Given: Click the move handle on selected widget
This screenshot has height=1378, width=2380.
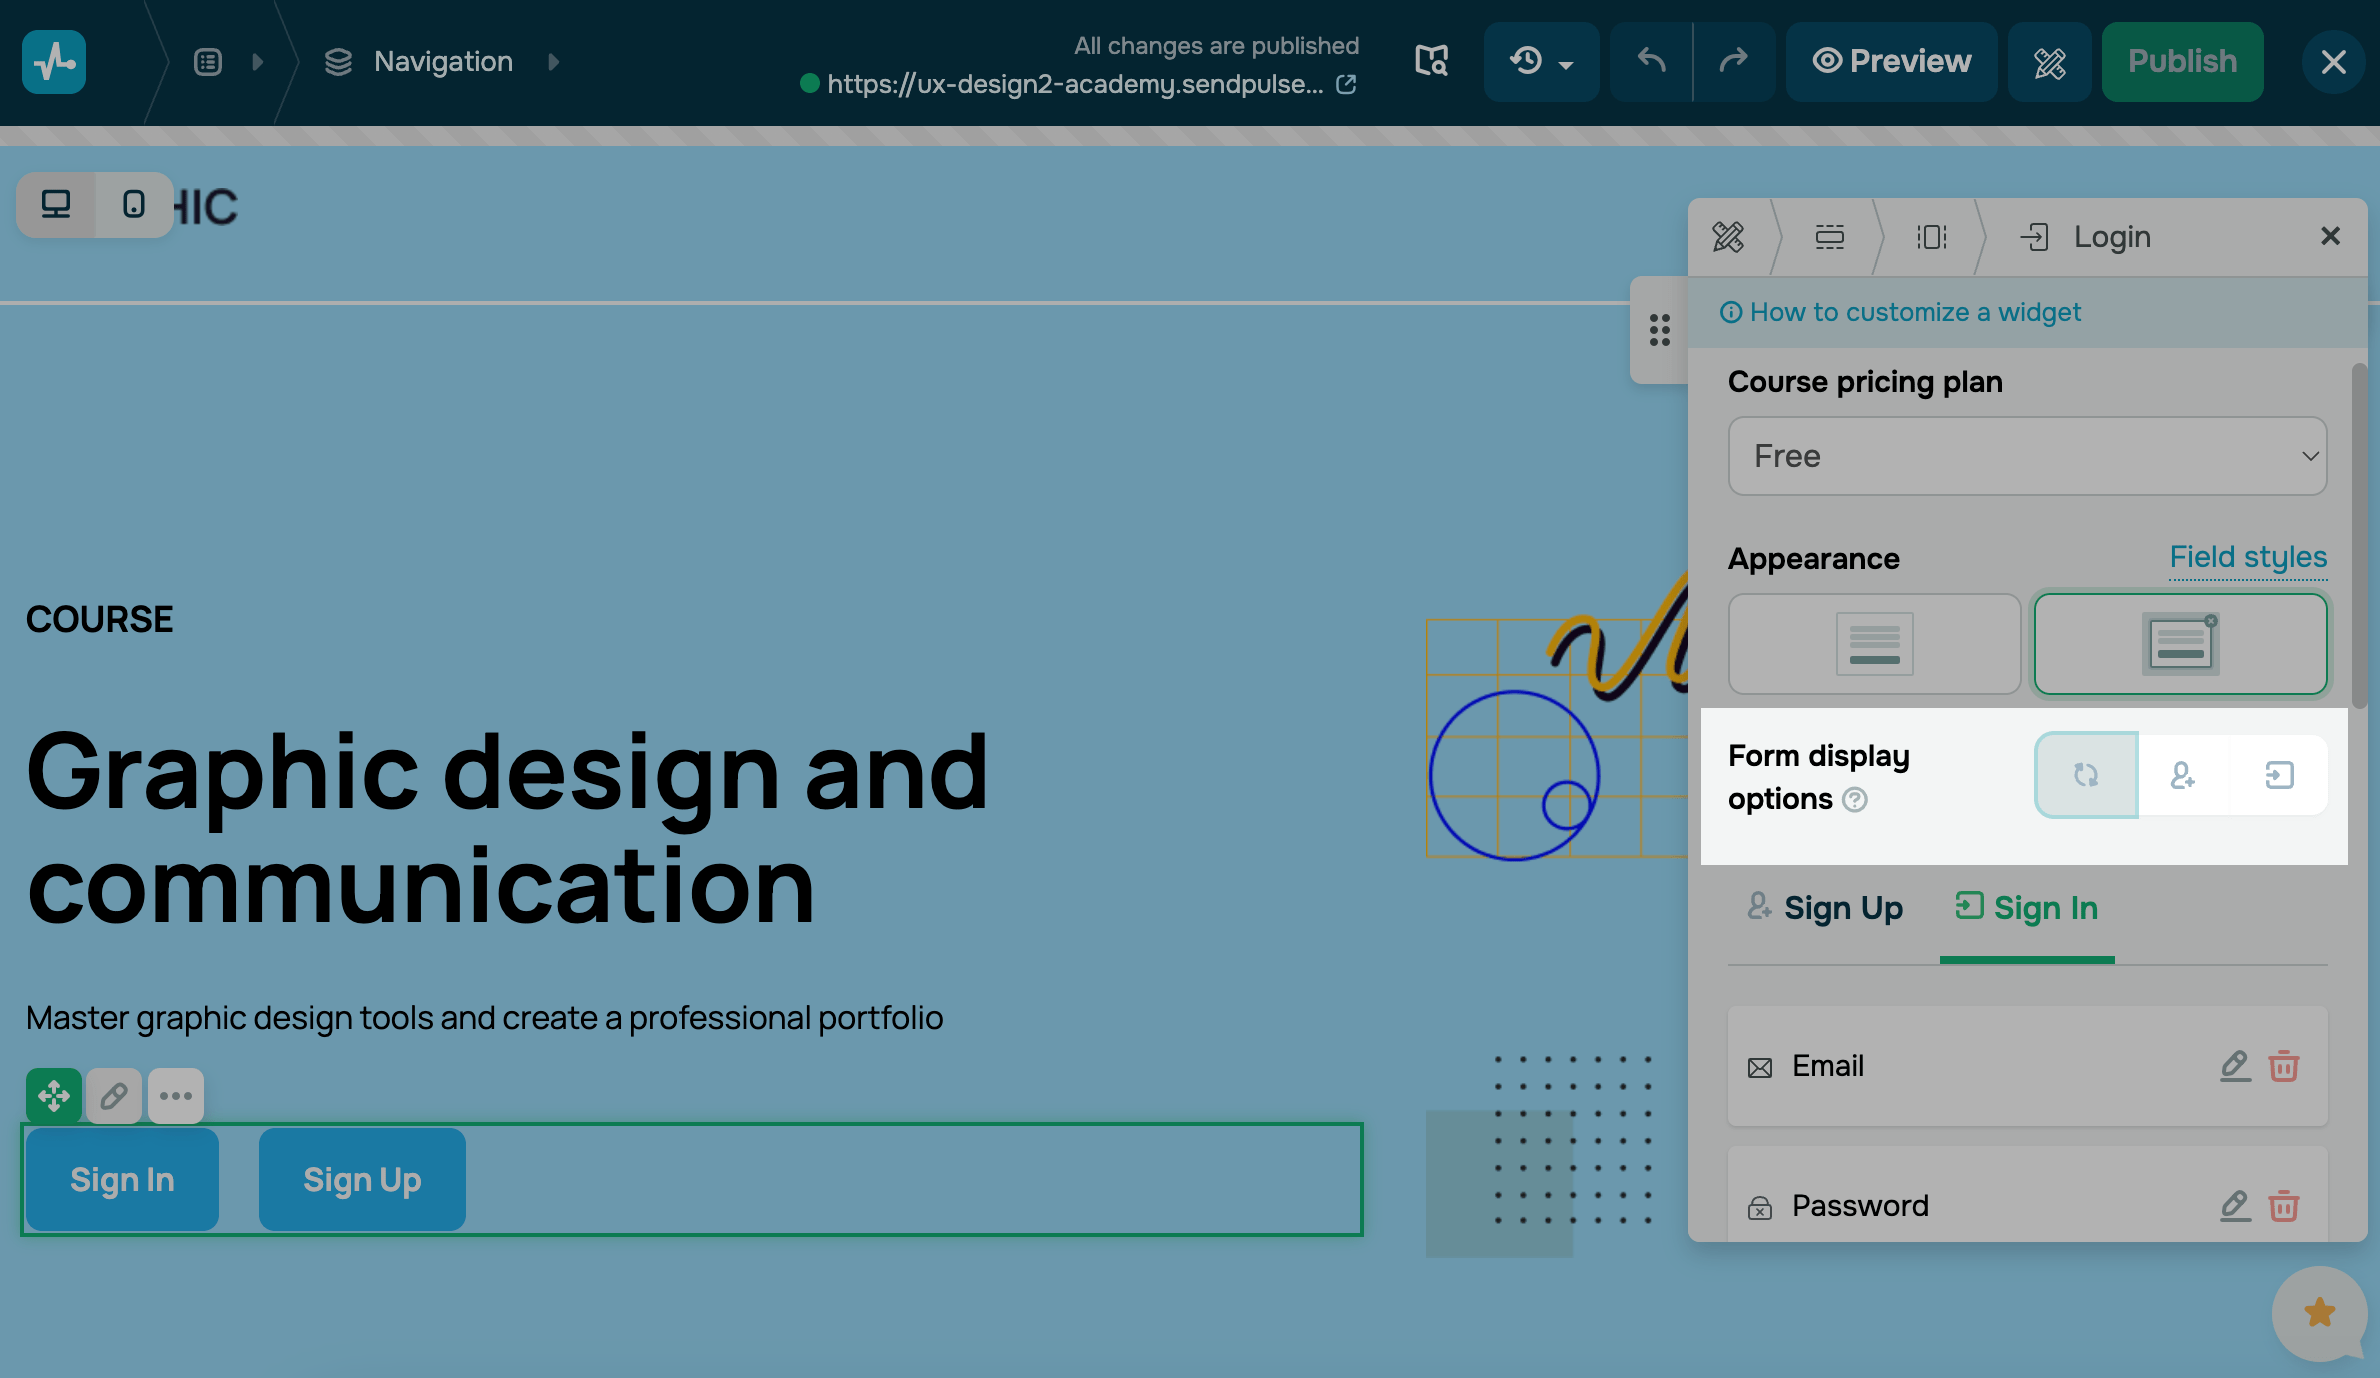Looking at the screenshot, I should pyautogui.click(x=54, y=1096).
